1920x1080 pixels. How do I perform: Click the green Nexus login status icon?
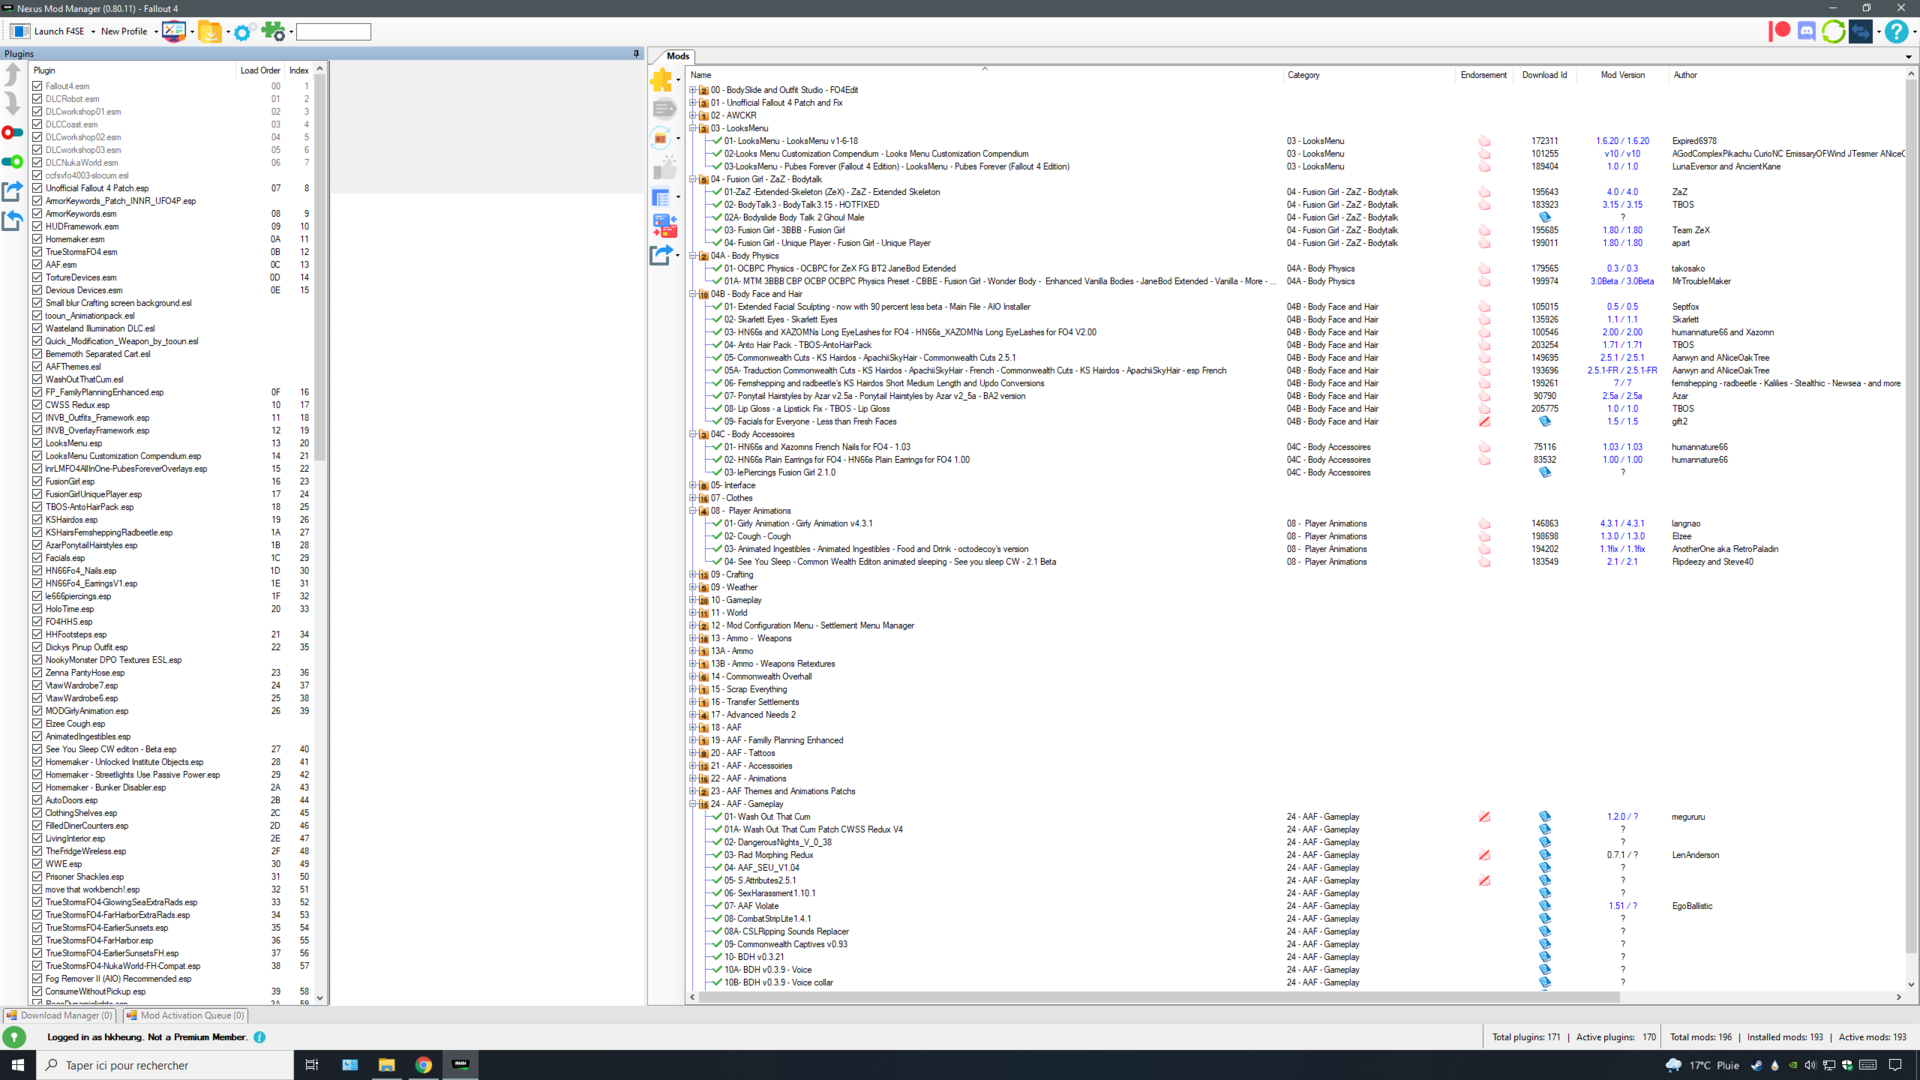click(14, 1038)
